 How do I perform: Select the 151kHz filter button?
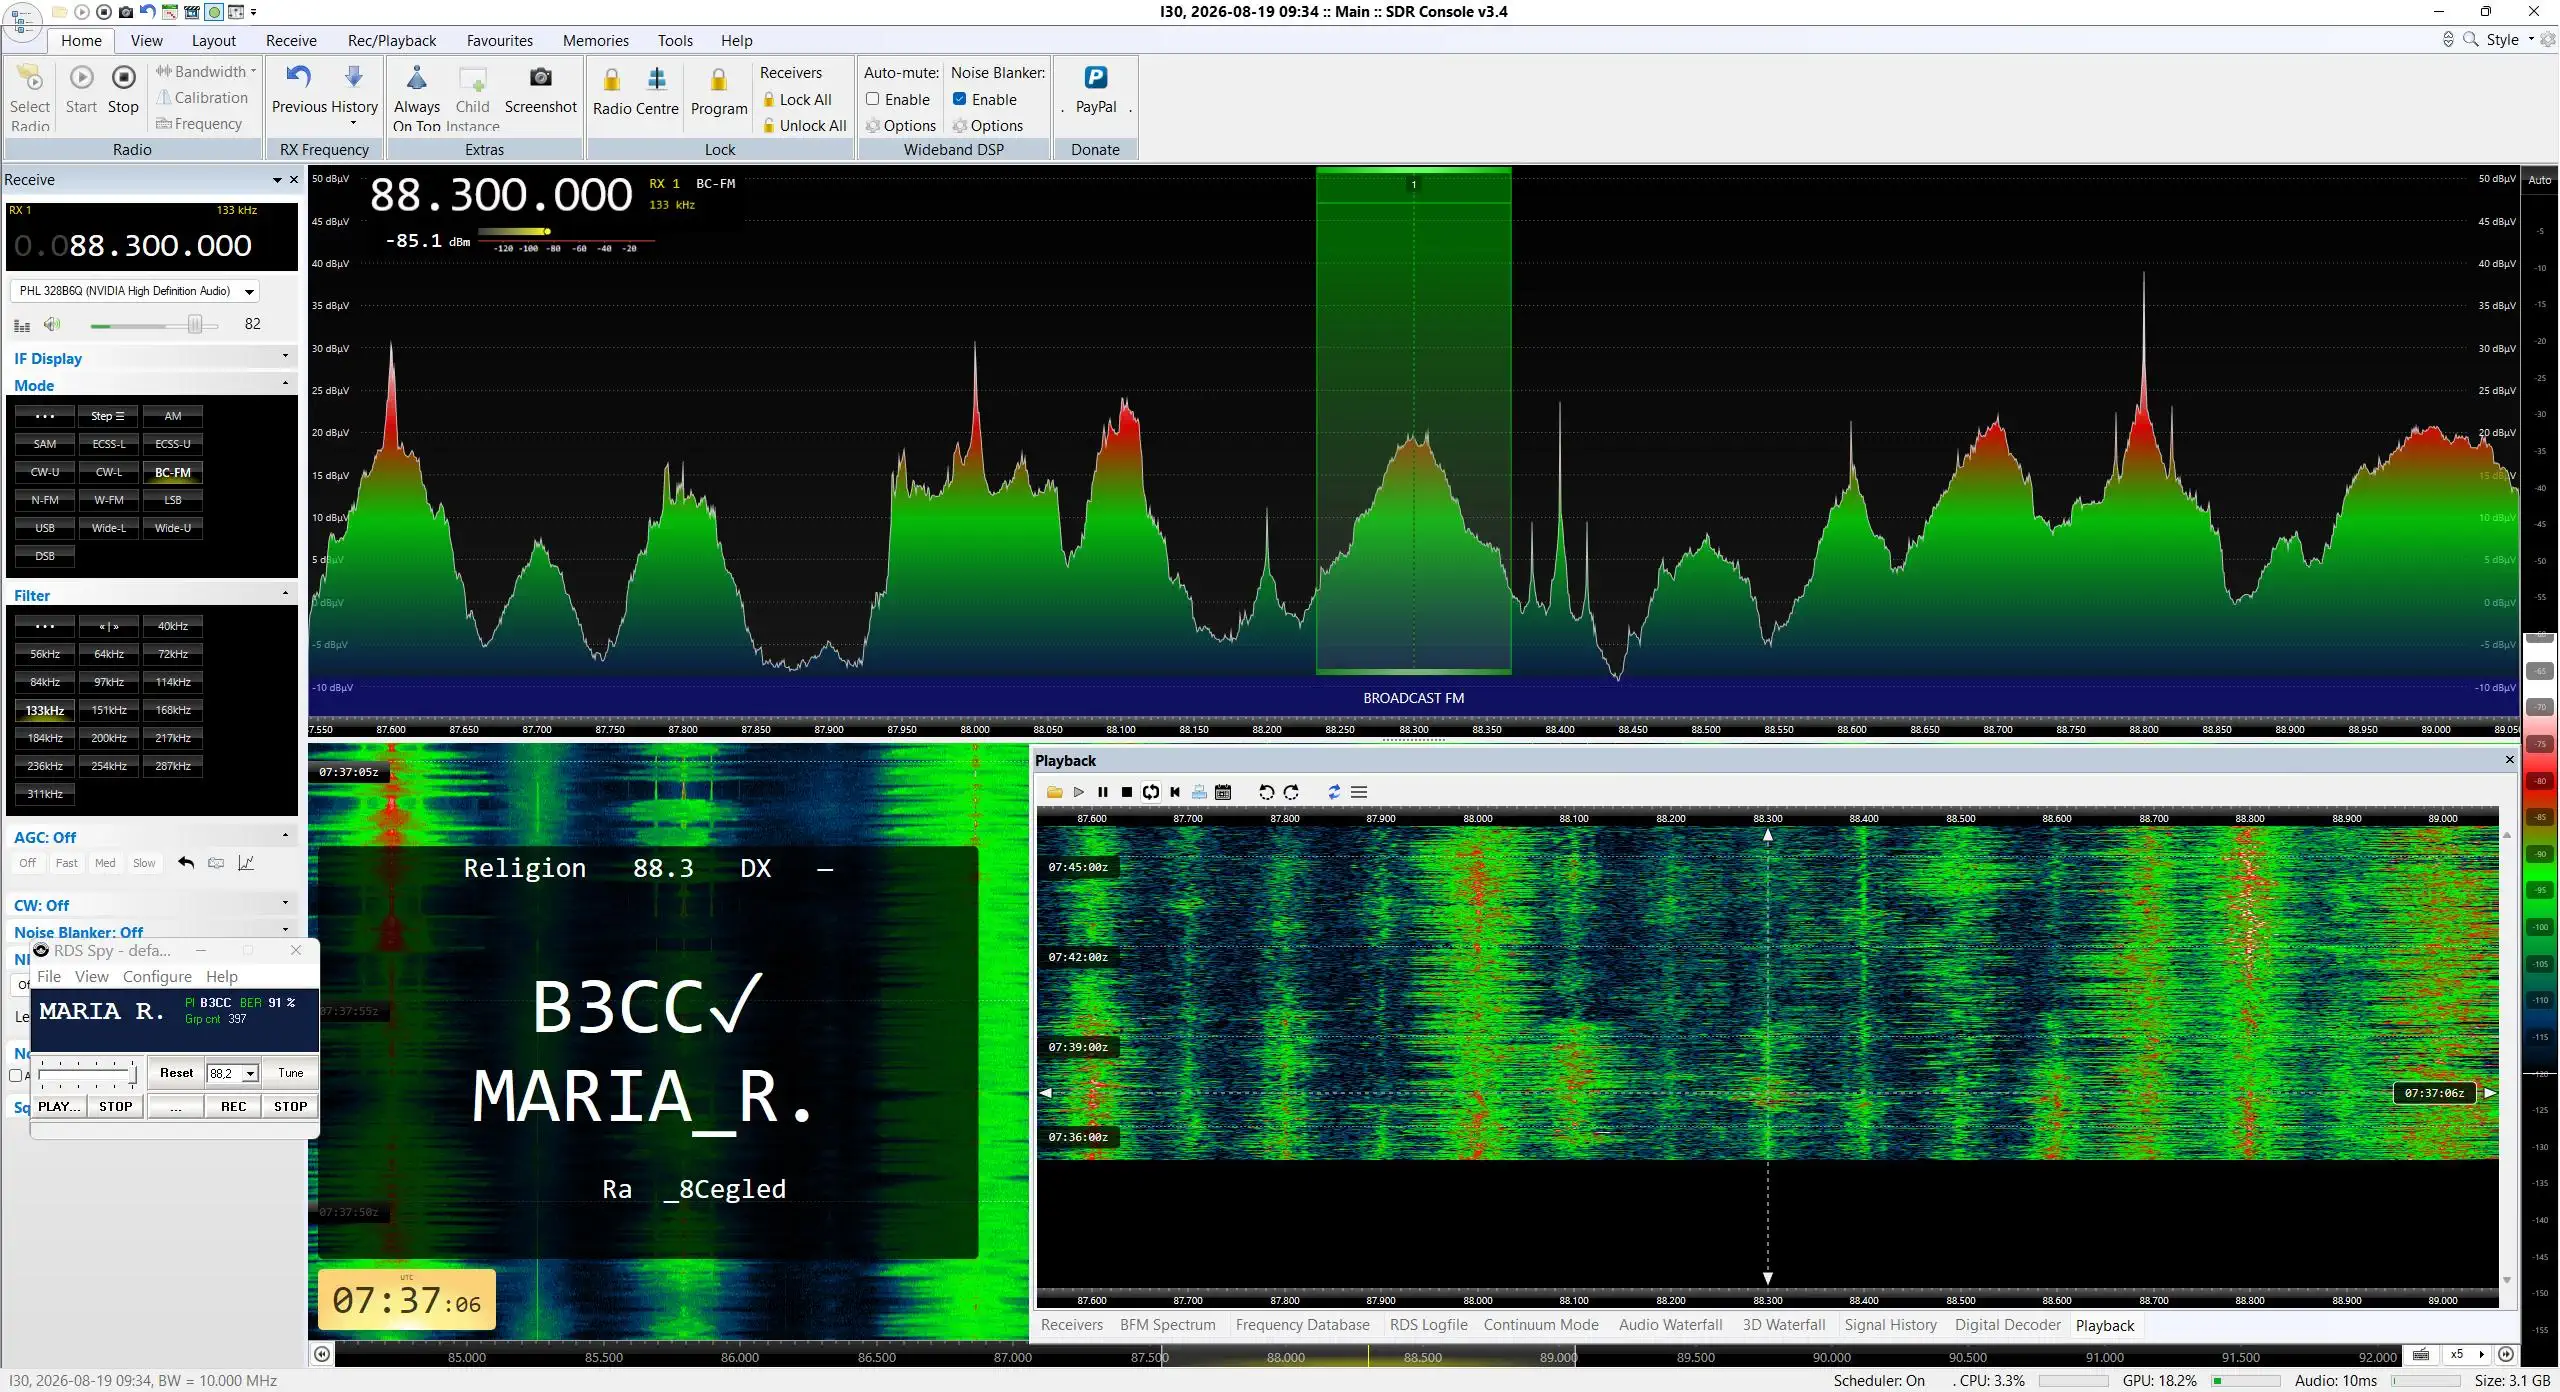[x=109, y=710]
